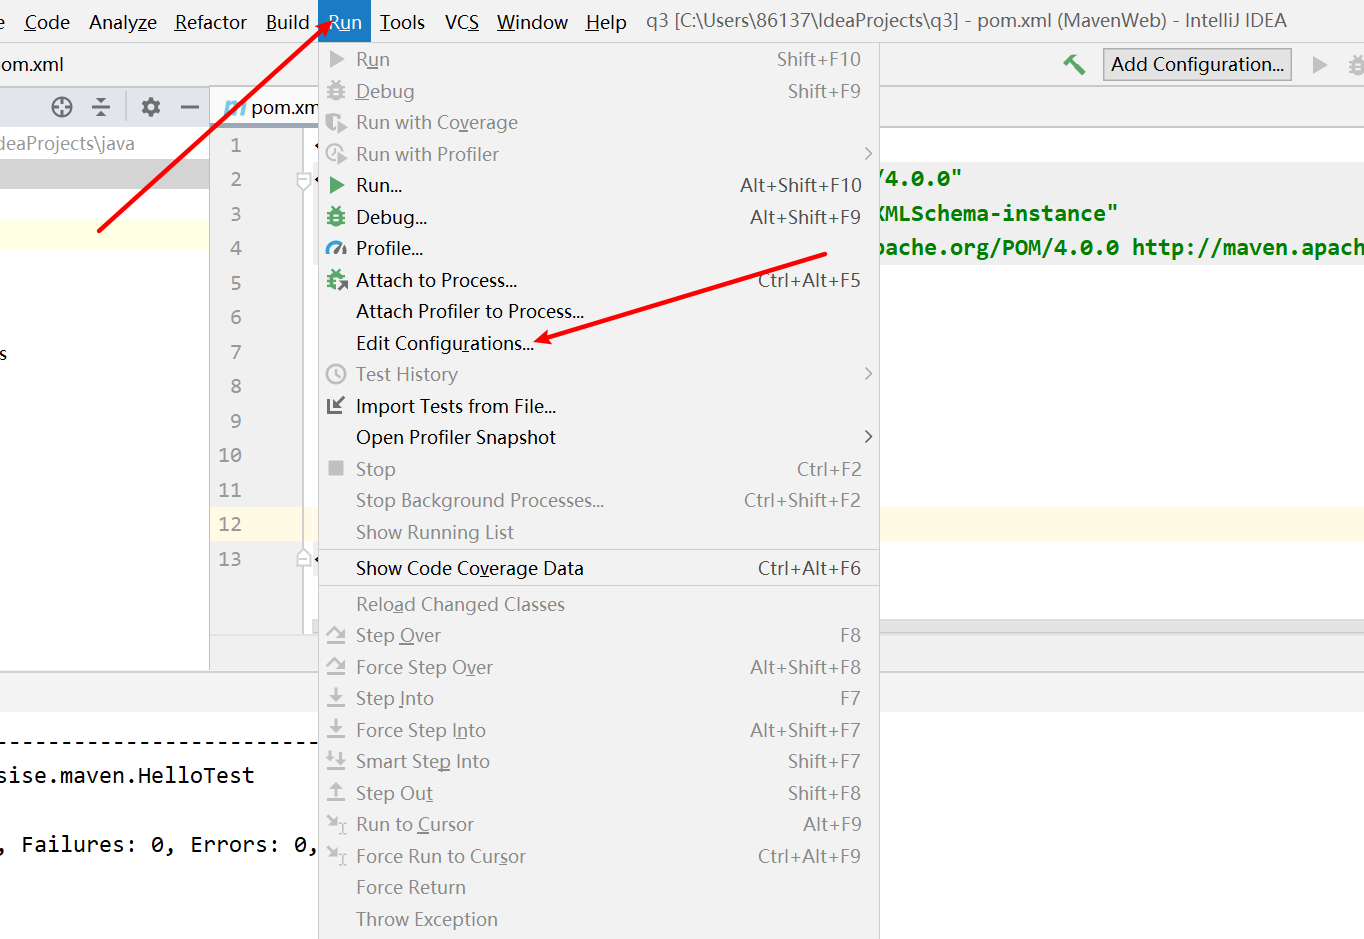
Task: Switch to the pom.xml editor tab
Action: pyautogui.click(x=271, y=107)
